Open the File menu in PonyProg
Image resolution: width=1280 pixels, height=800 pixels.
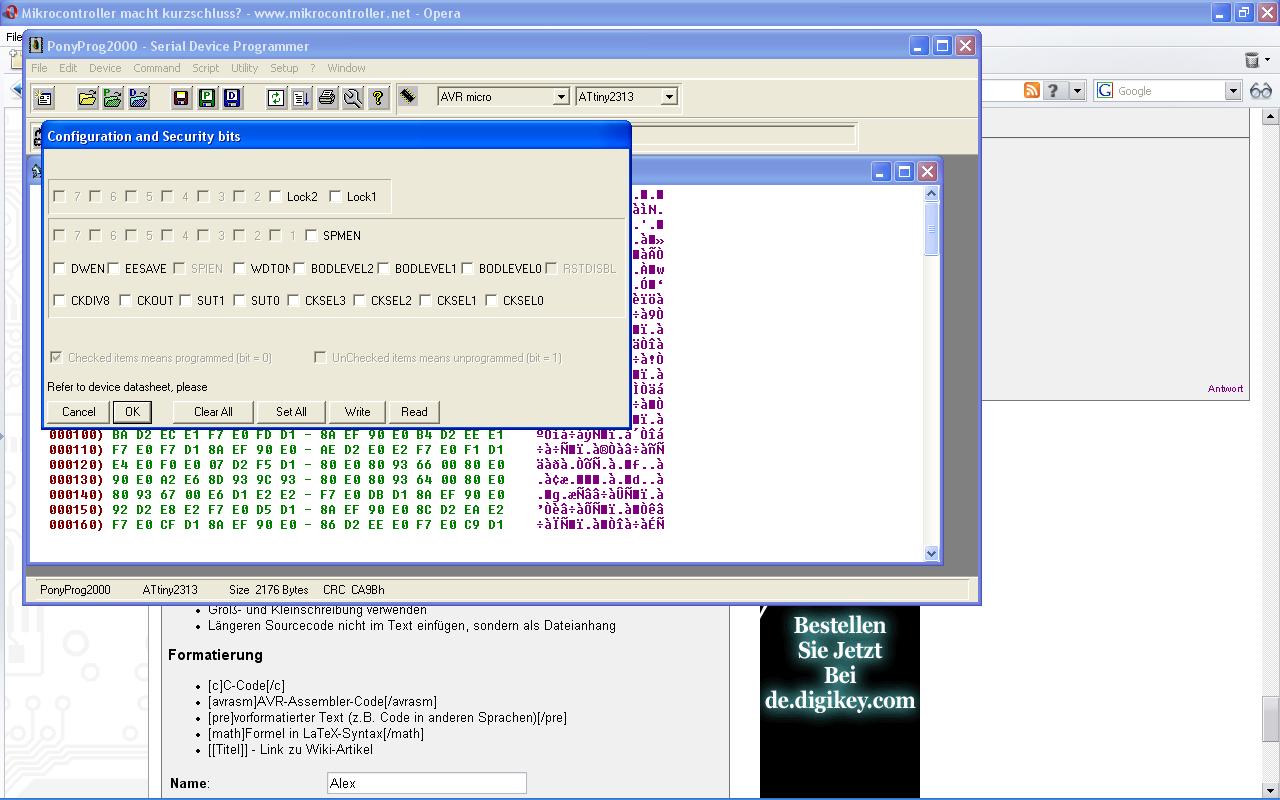click(x=39, y=68)
